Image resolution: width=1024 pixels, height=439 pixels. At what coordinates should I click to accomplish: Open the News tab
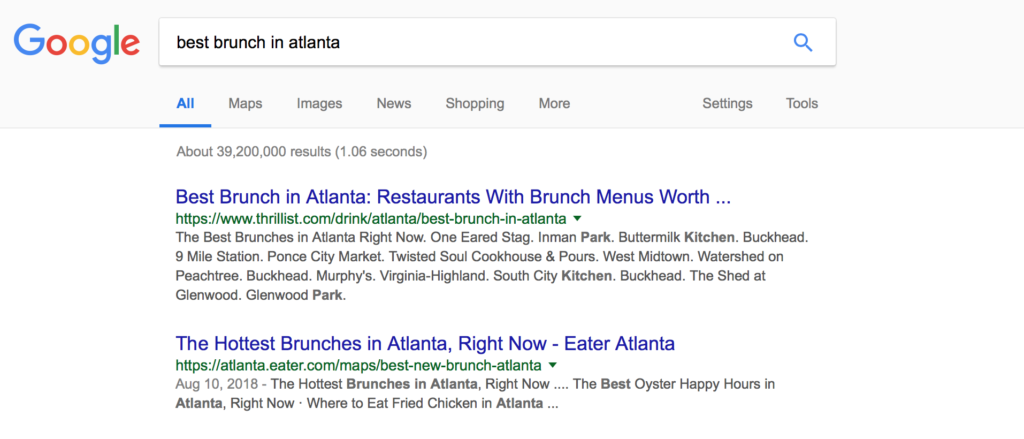coord(394,103)
